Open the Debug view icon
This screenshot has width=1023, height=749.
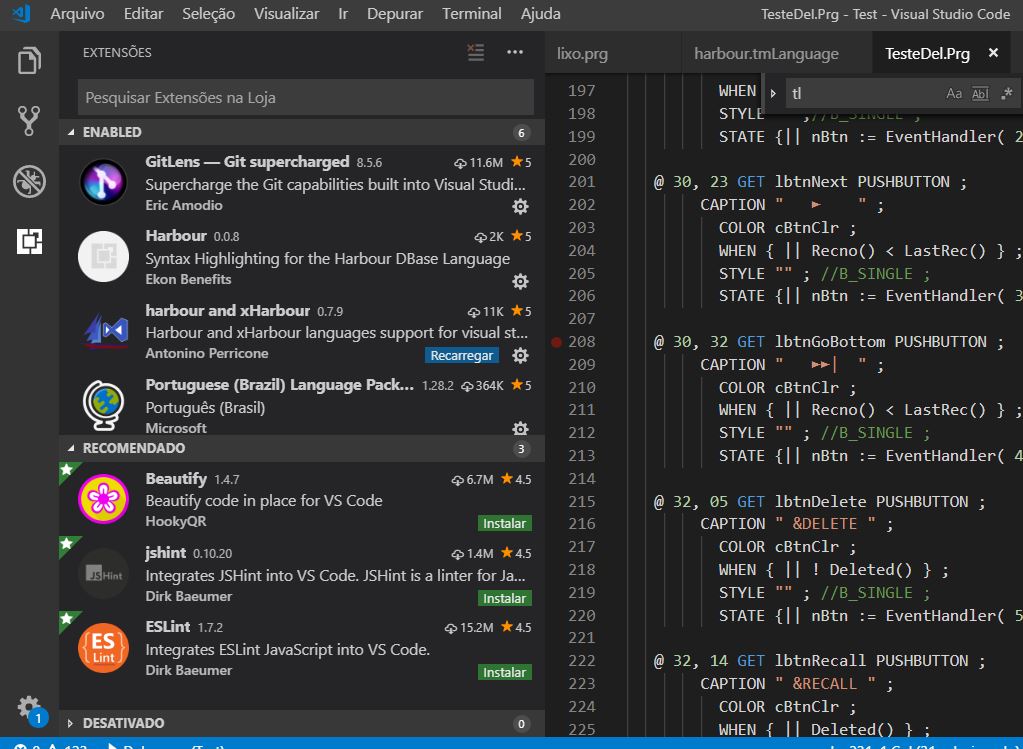click(29, 181)
